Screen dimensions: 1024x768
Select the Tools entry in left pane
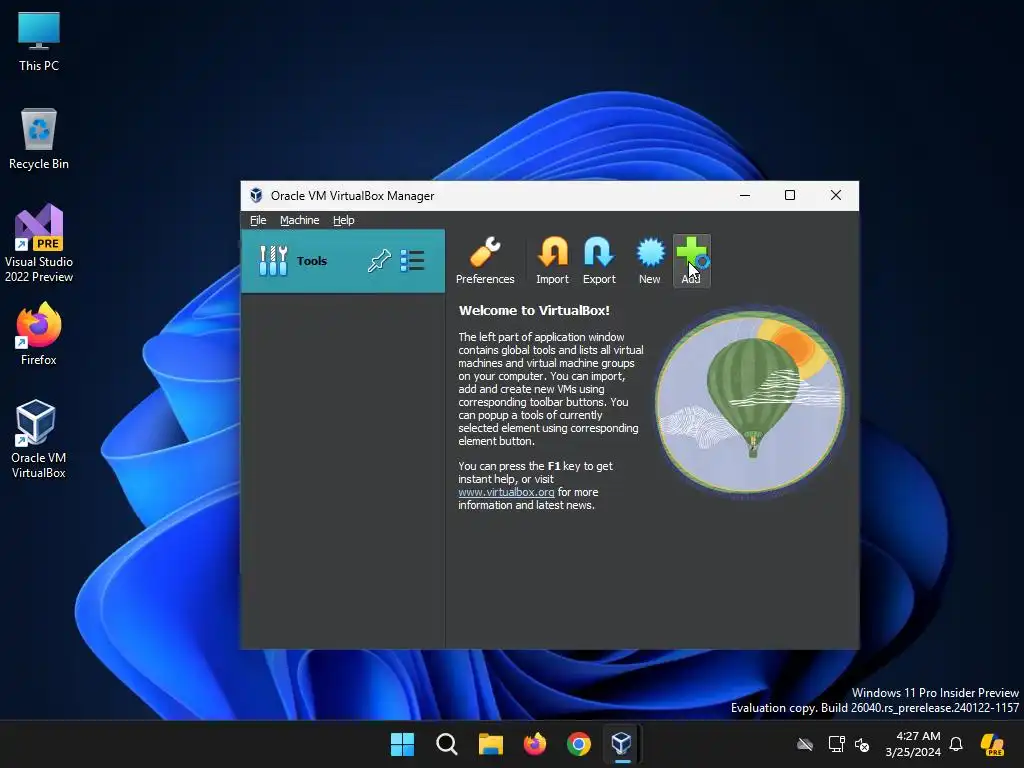[x=343, y=261]
